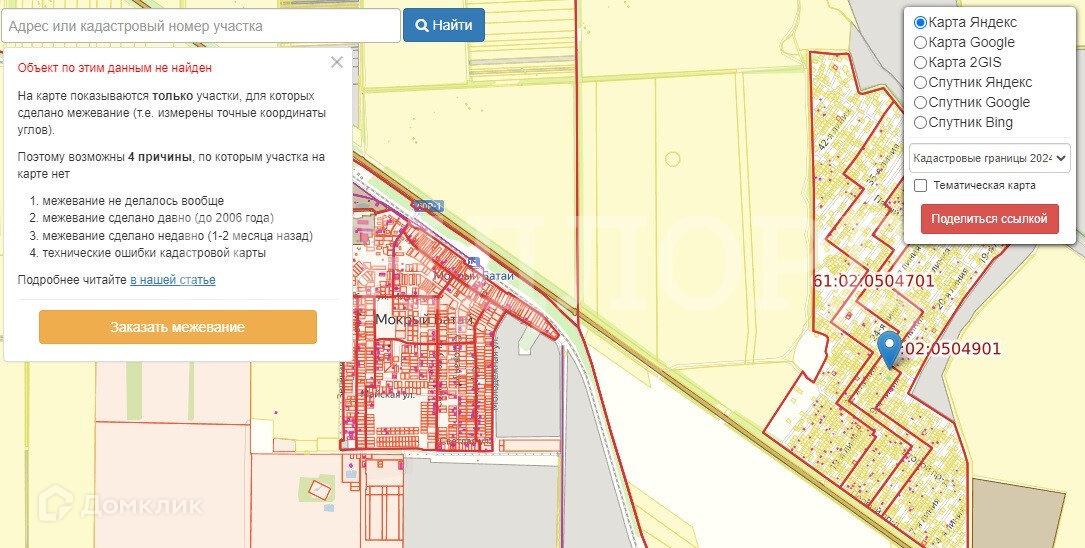Click the road number shield on the highway

pyautogui.click(x=428, y=206)
